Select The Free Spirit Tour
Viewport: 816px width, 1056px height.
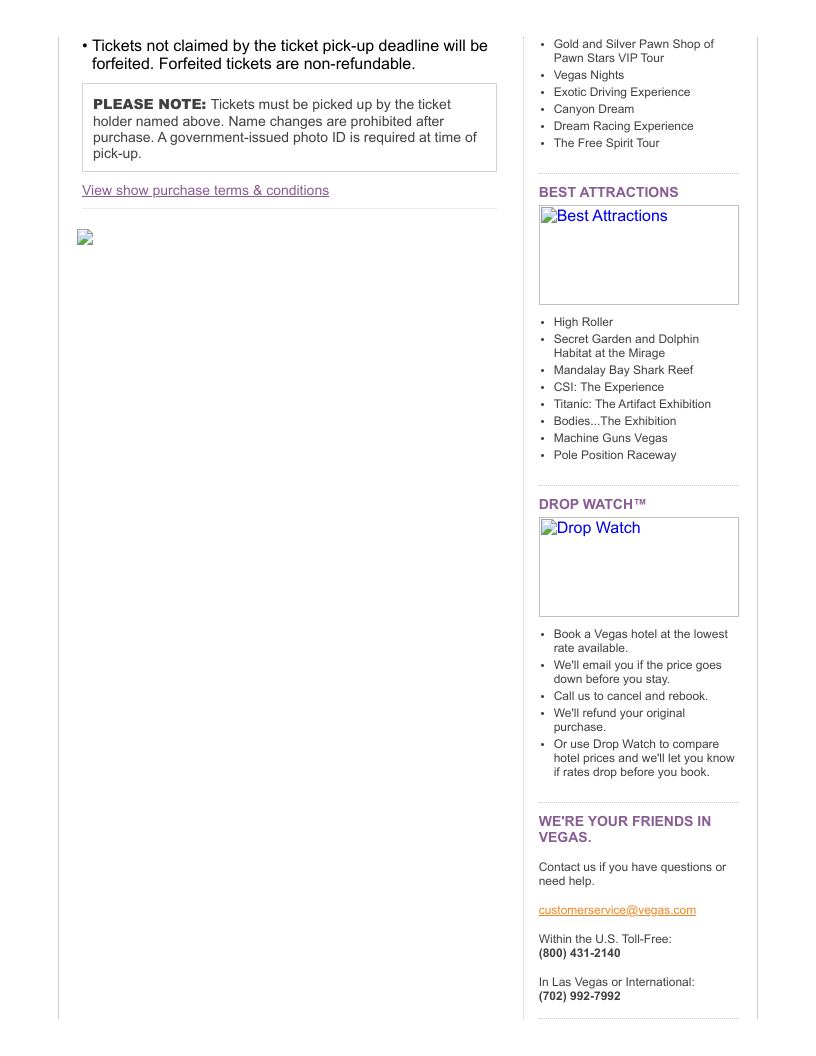point(606,143)
